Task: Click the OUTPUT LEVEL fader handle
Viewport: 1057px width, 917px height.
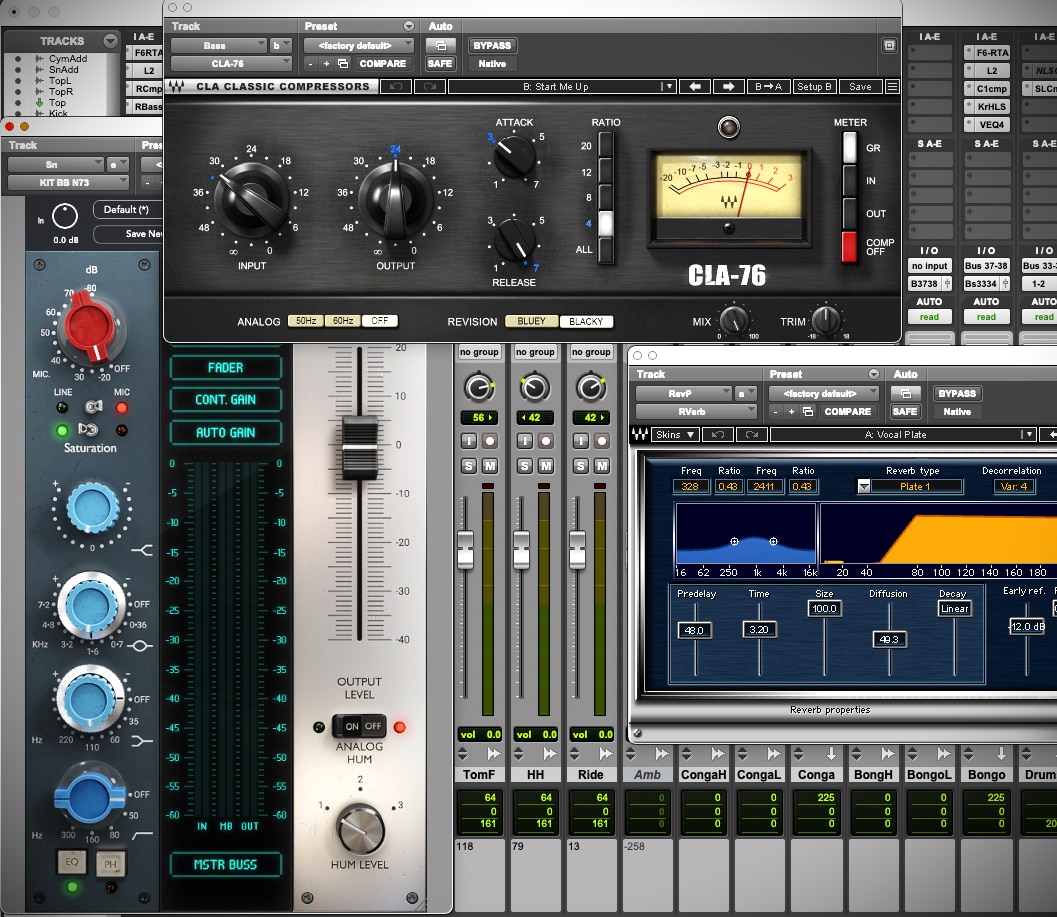Action: [360, 447]
